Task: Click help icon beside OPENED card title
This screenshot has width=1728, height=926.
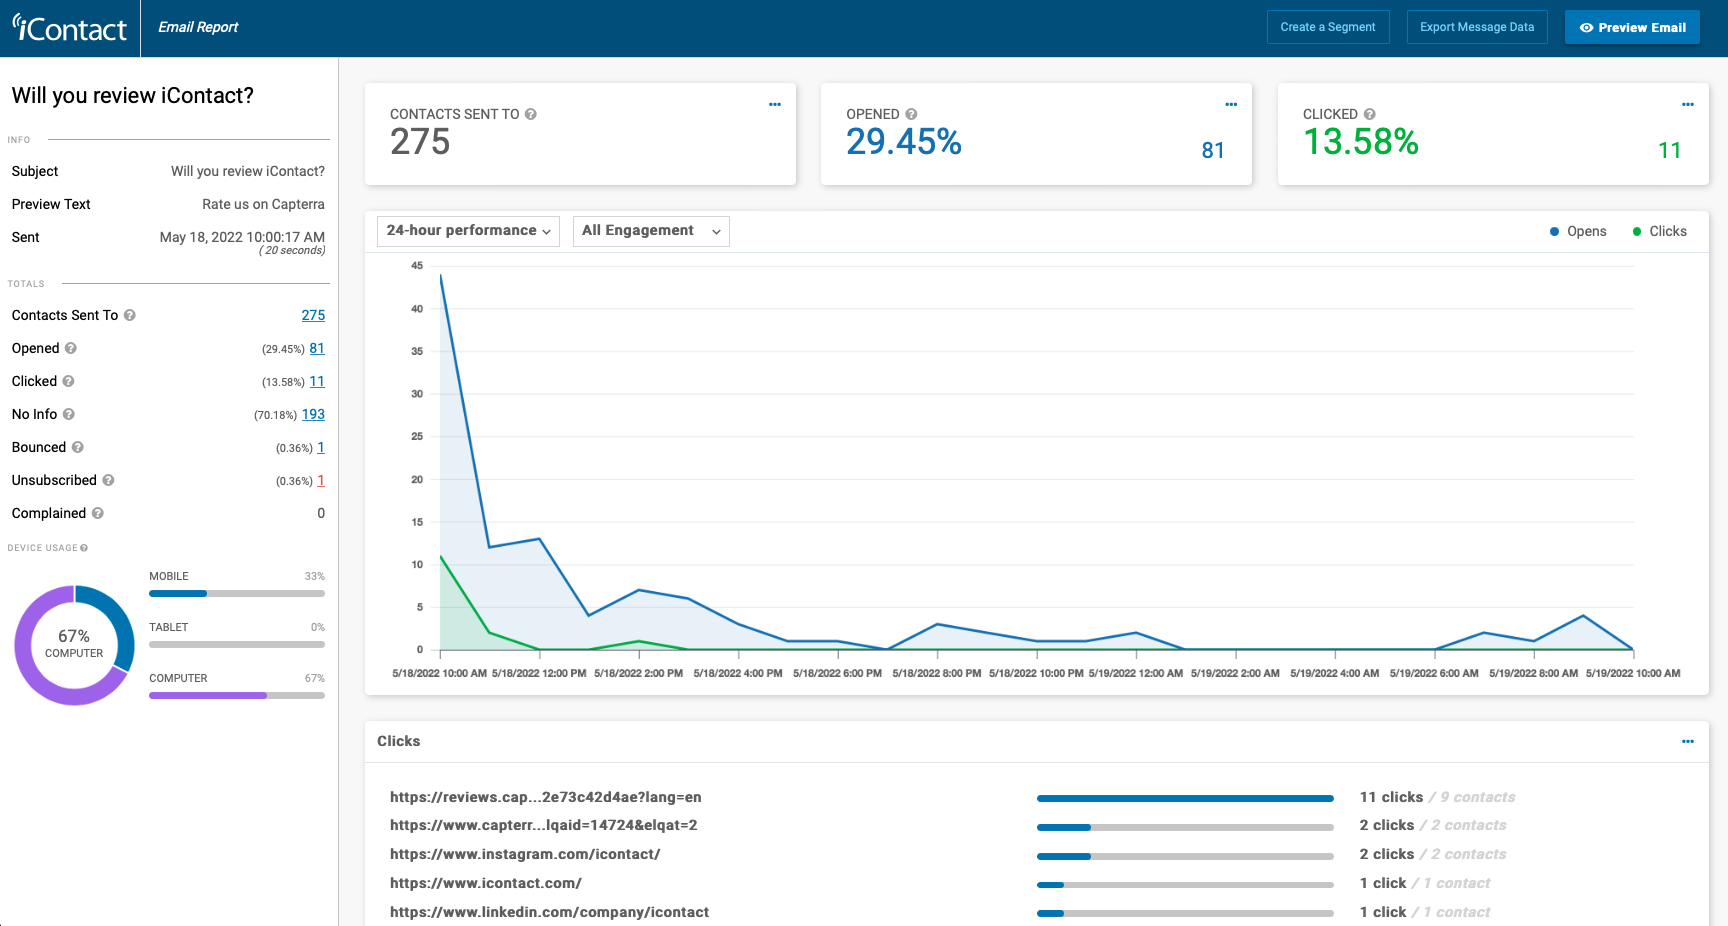Action: 911,114
